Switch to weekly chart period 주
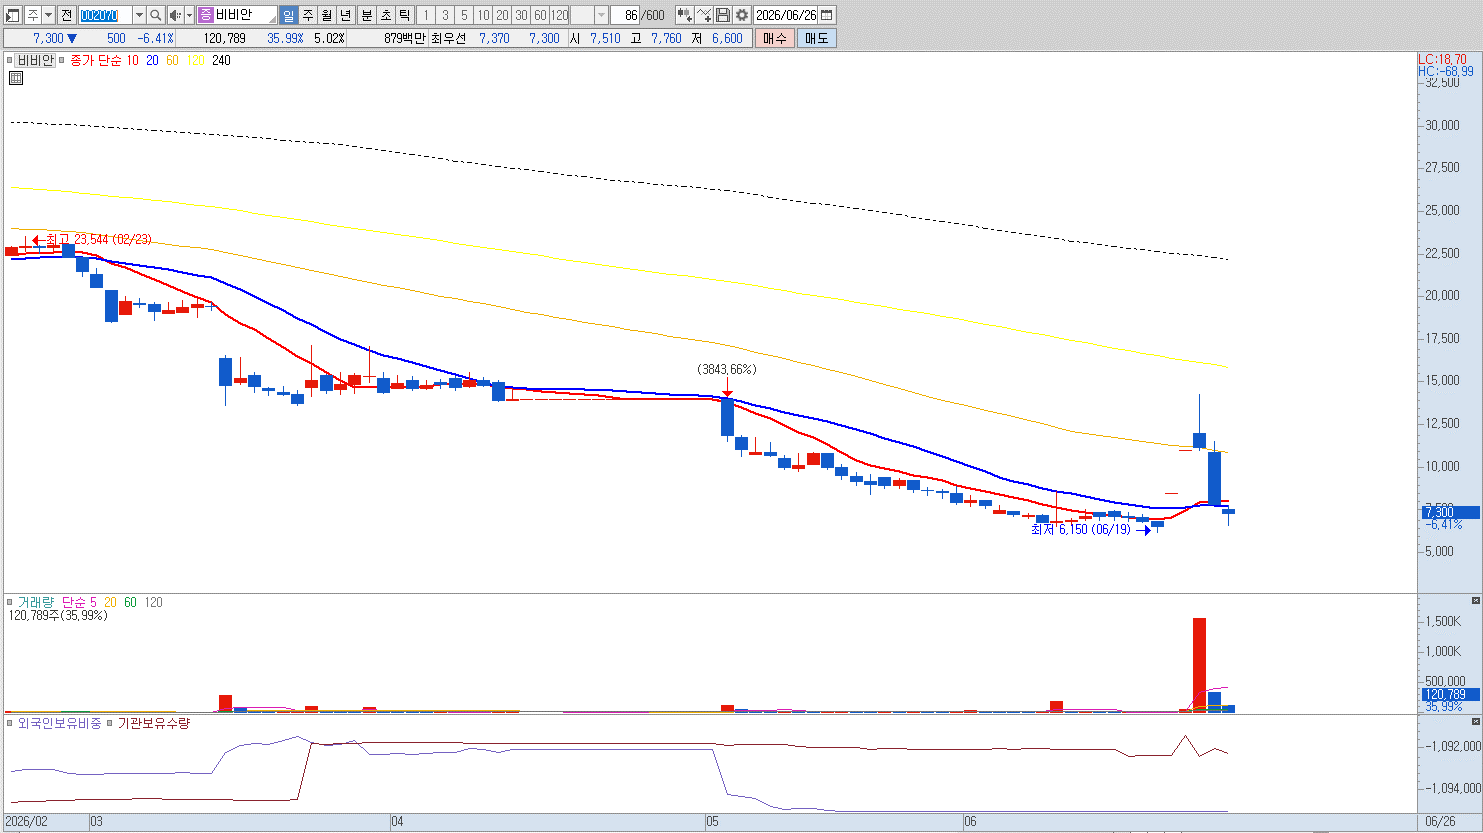This screenshot has width=1483, height=833. (x=307, y=15)
